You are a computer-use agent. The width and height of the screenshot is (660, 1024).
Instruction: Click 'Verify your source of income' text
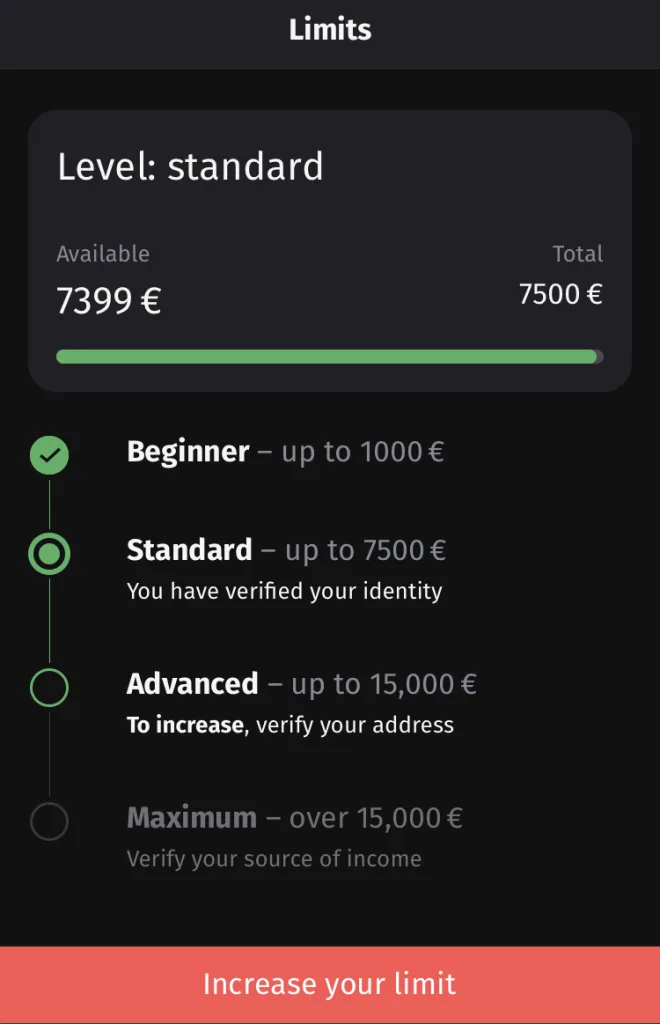tap(274, 859)
